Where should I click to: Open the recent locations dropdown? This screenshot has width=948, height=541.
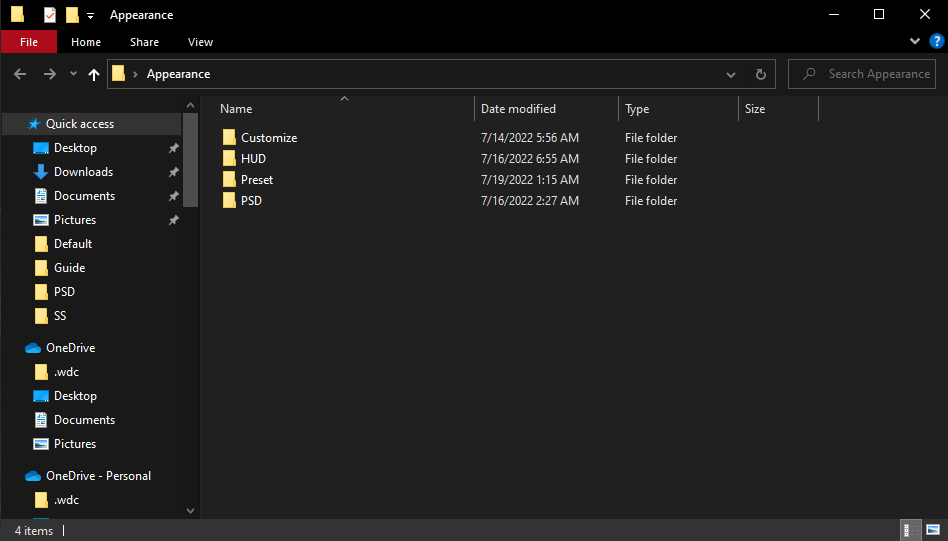click(x=73, y=74)
